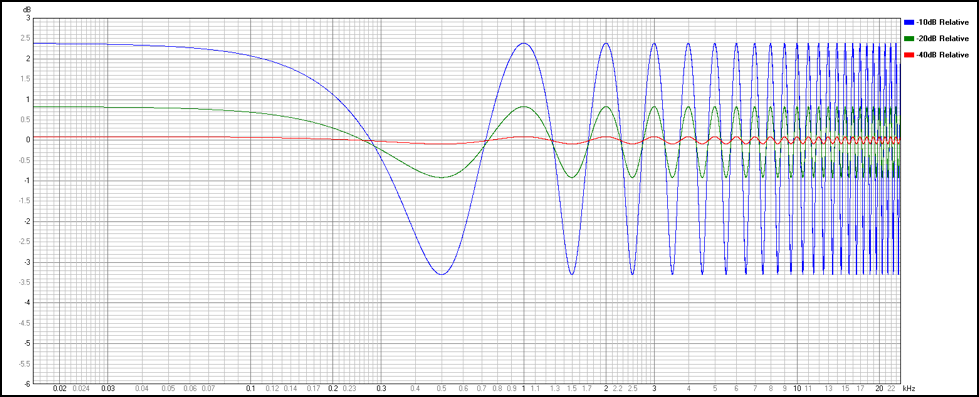
Task: Click the green curve's peak at 1 kHz
Action: click(x=524, y=106)
